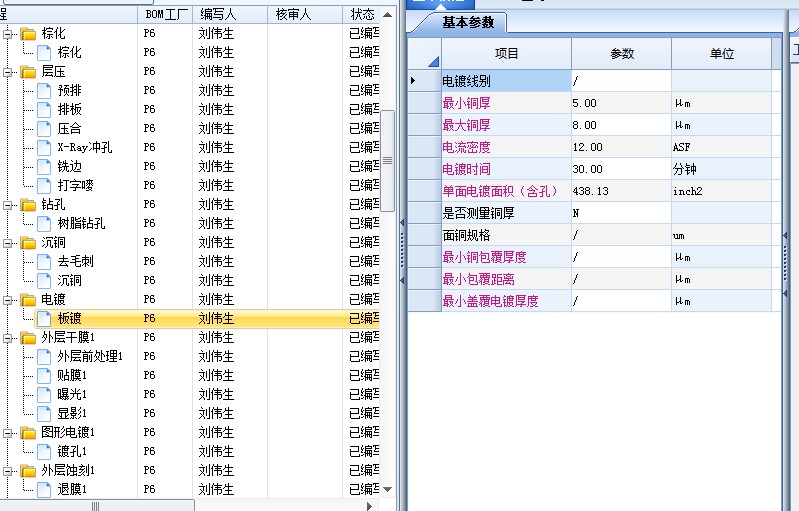Click the document icon beside 镀孔1
799x511 pixels.
click(x=44, y=451)
